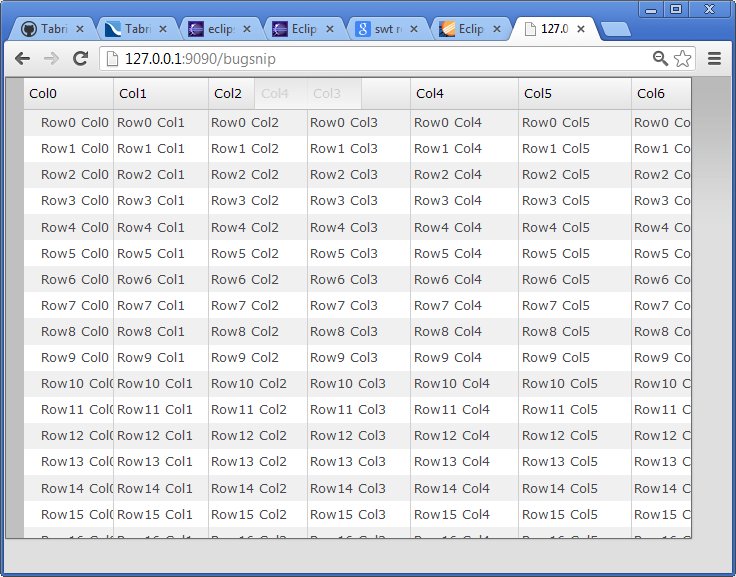
Task: Reload the current page
Action: (81, 59)
